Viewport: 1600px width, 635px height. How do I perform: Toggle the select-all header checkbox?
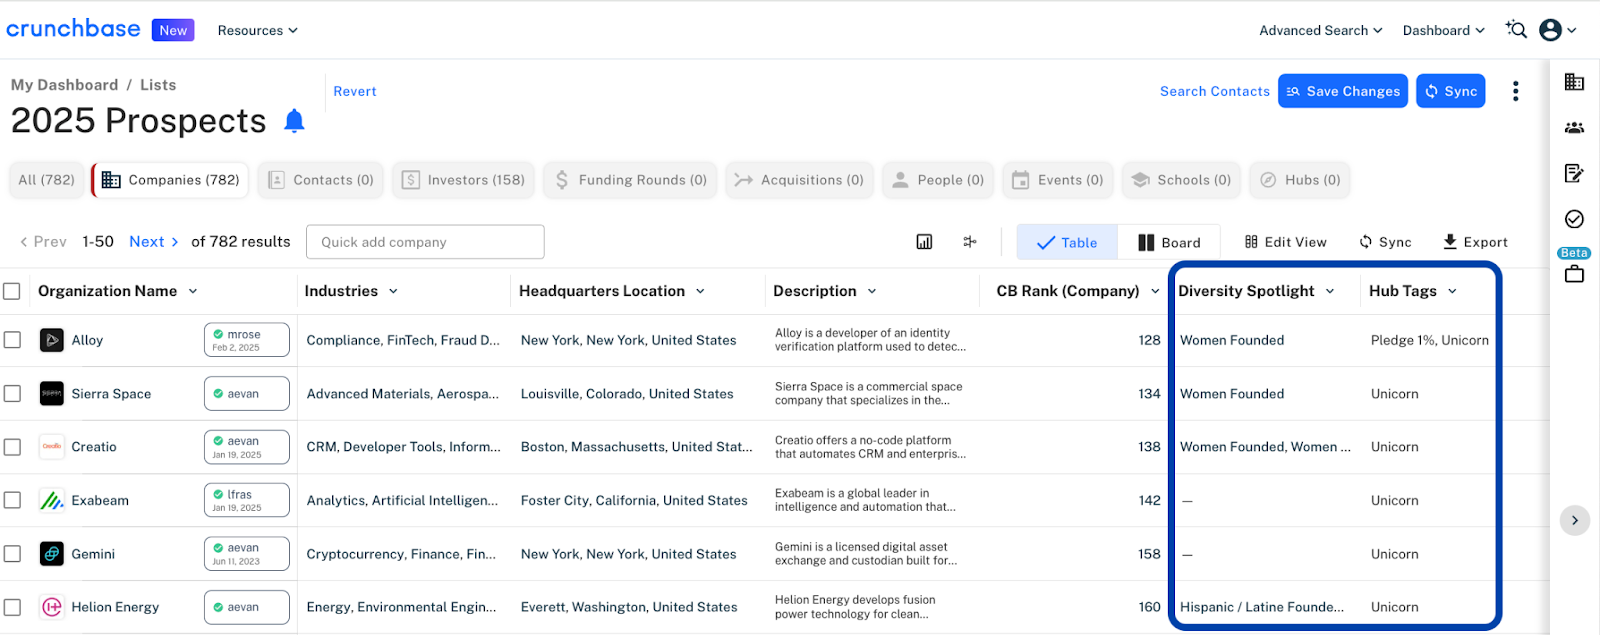12,291
